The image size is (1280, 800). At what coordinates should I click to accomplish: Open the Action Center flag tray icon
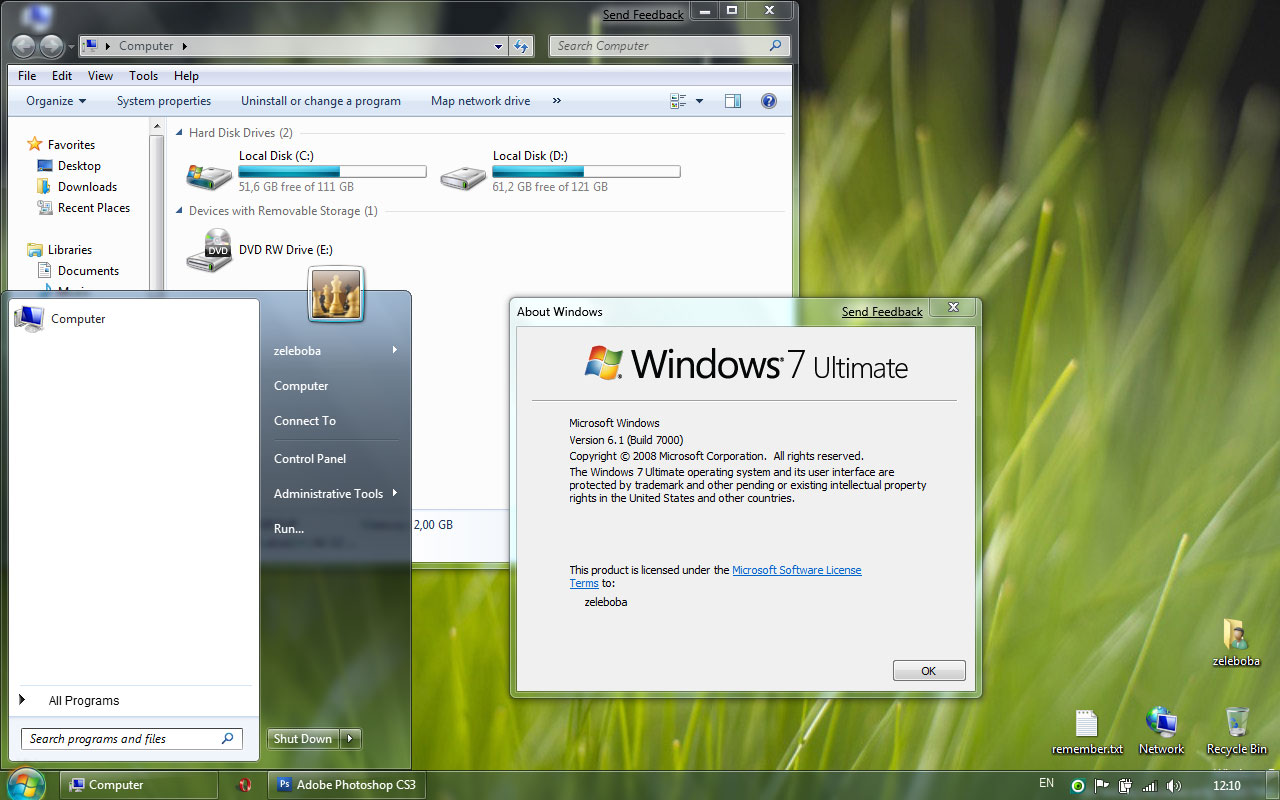click(x=1102, y=786)
